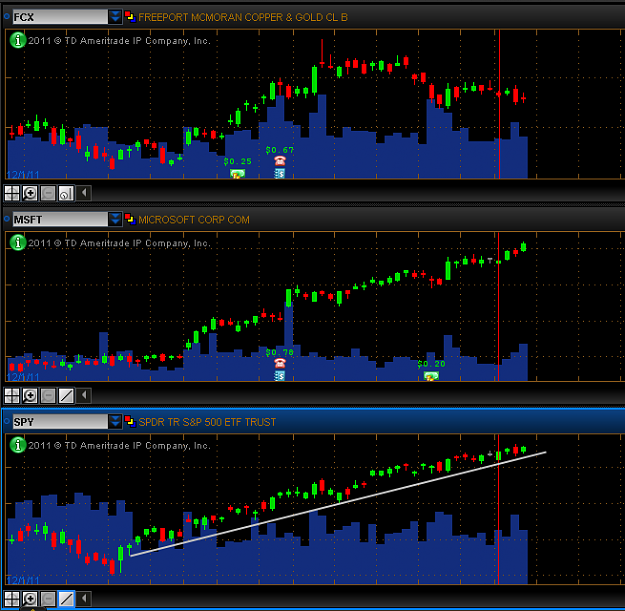
Task: Select trendline drawing tool in SPY toolbar
Action: (66, 598)
